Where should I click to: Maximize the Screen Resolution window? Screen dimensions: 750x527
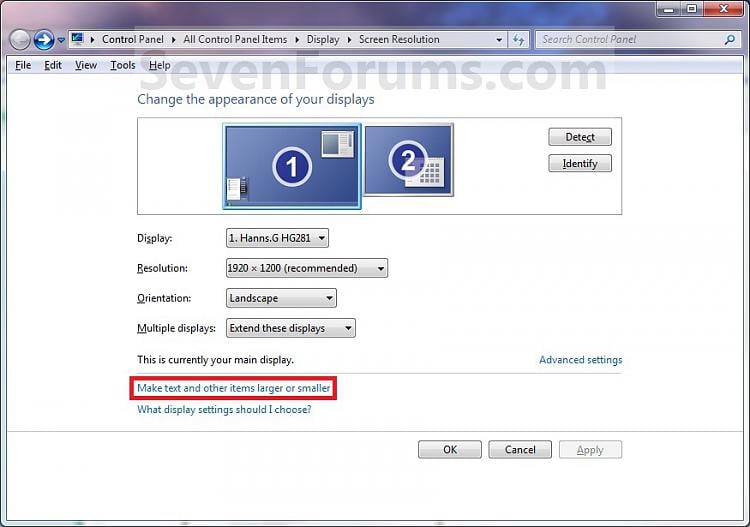692,9
